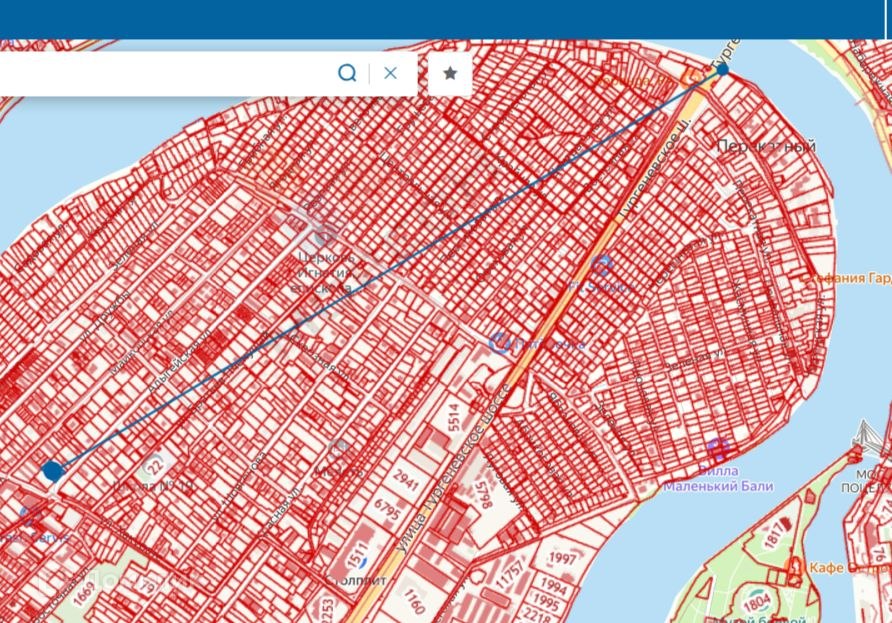The height and width of the screenshot is (623, 892).
Task: Click the PT Service marker icon
Action: point(602,265)
